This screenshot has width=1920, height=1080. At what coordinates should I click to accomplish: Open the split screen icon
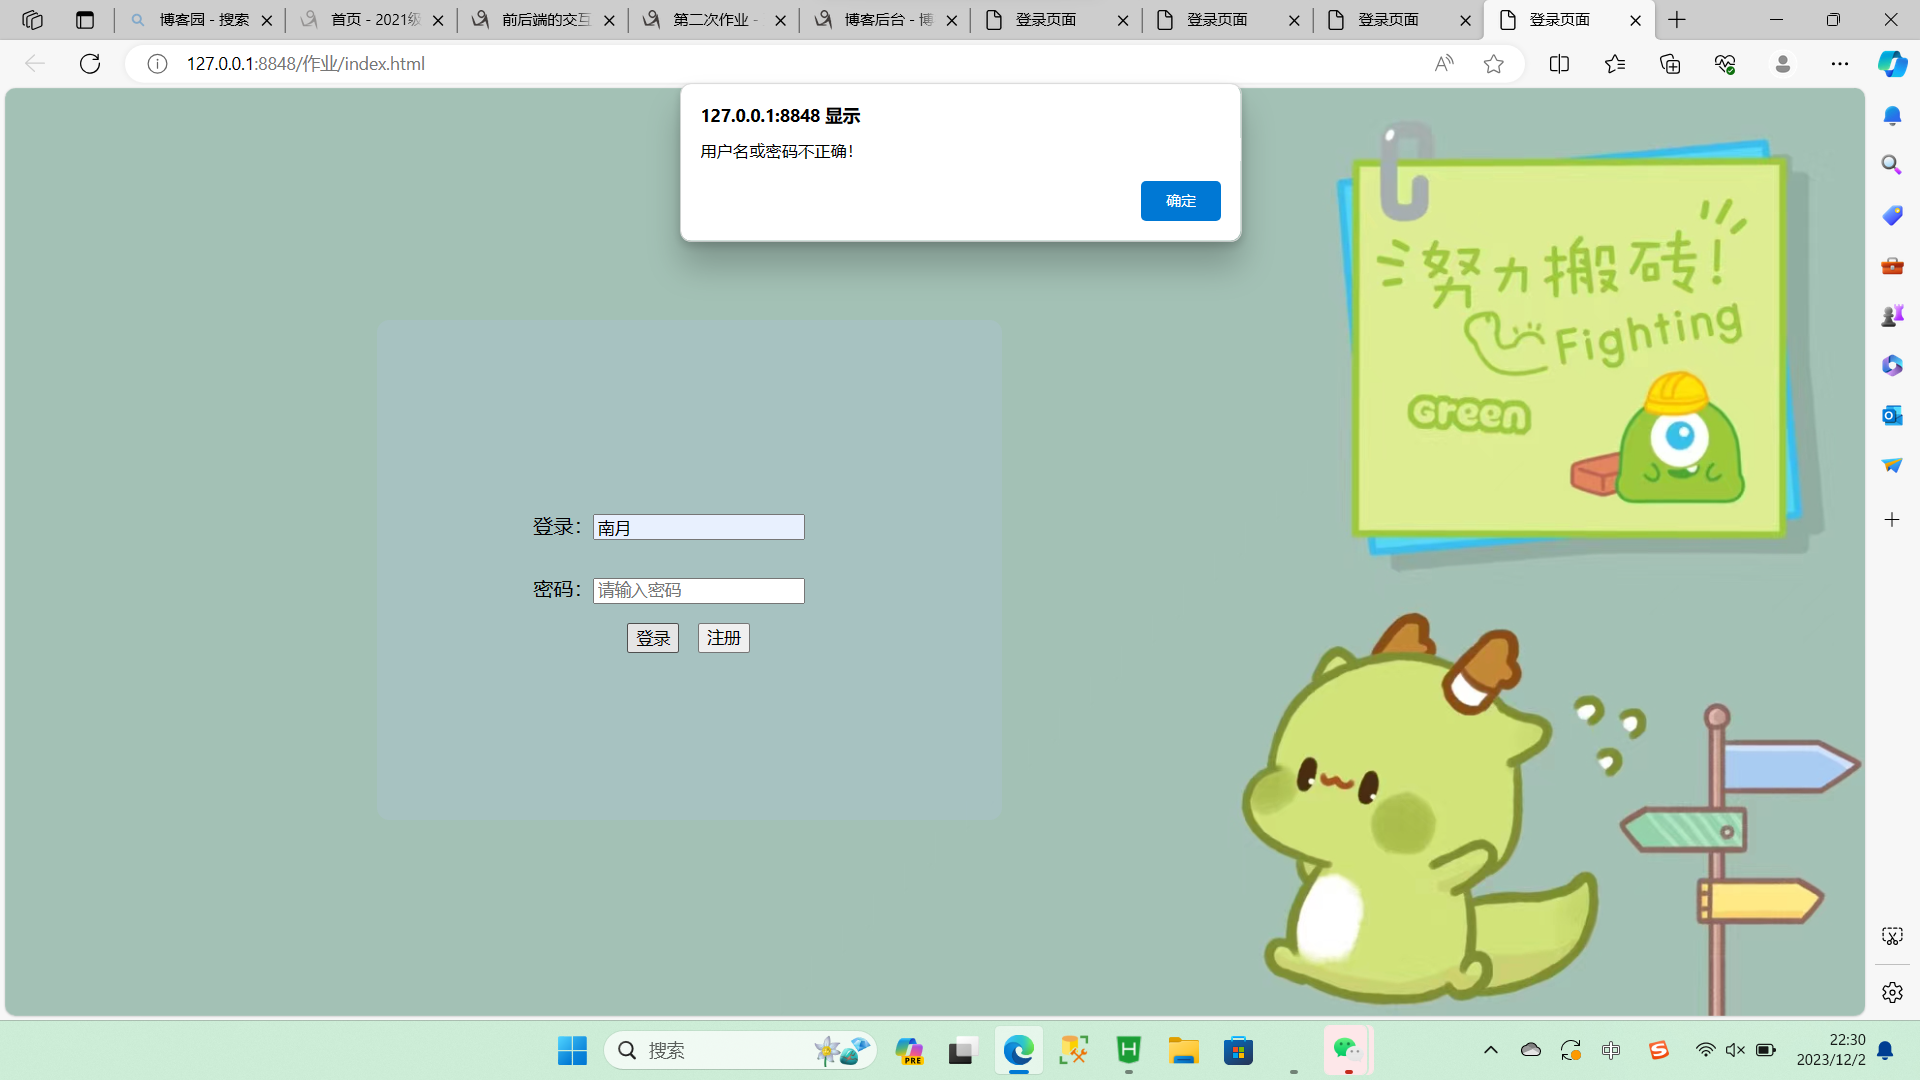click(x=1559, y=64)
